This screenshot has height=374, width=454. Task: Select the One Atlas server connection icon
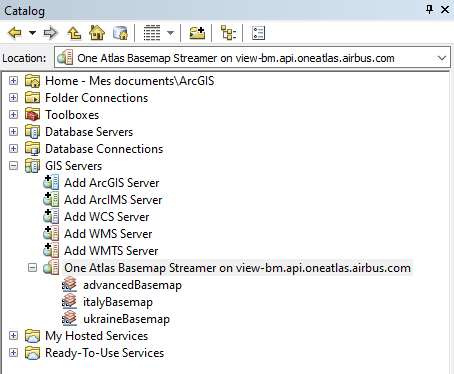click(51, 268)
